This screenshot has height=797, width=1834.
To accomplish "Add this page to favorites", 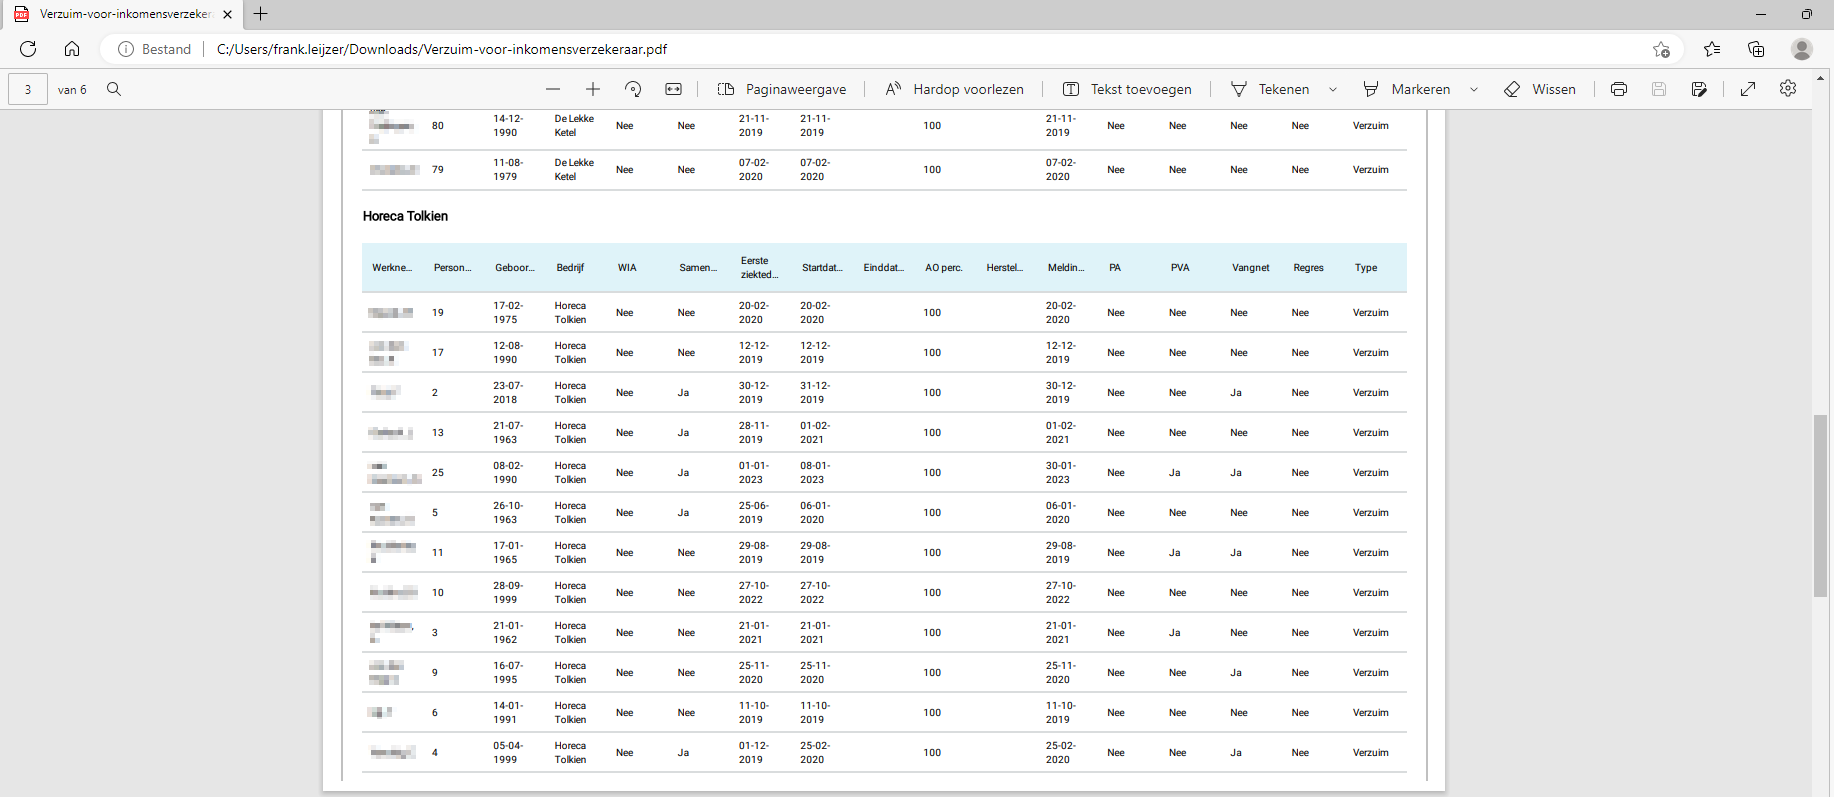I will pyautogui.click(x=1661, y=49).
